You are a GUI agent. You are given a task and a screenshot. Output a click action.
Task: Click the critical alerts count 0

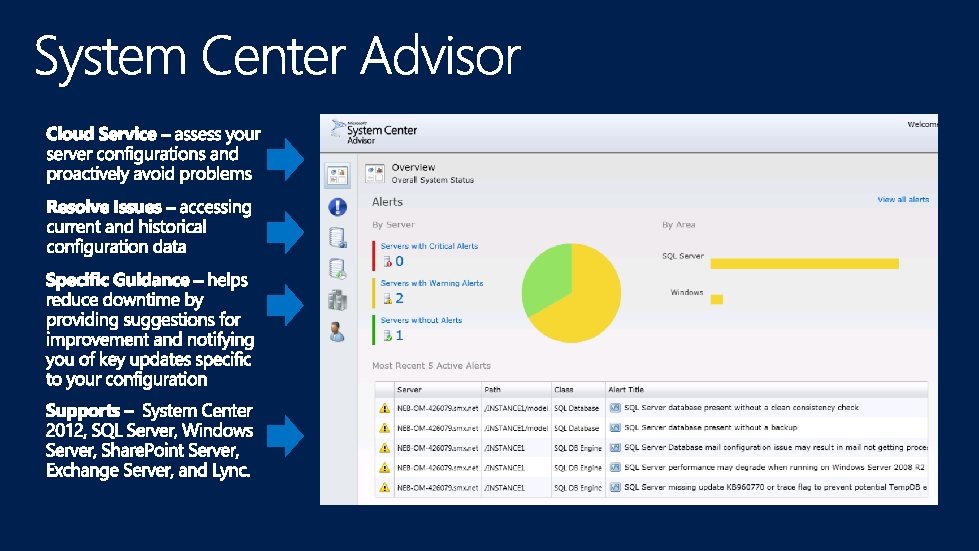click(x=400, y=261)
